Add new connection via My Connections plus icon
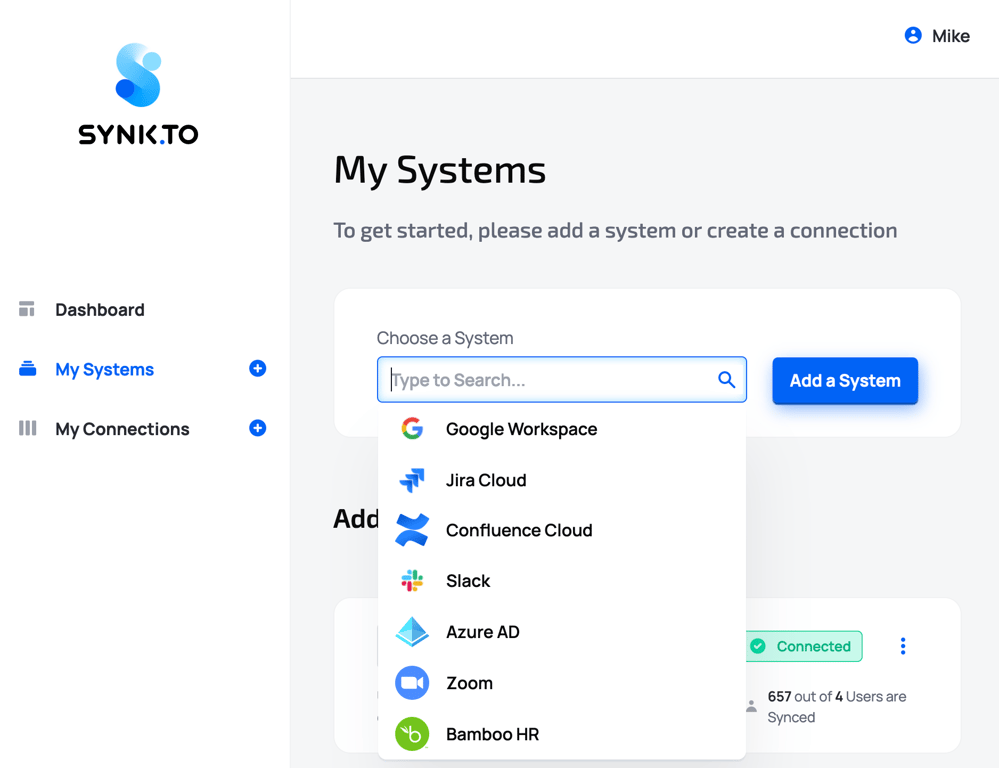Viewport: 999px width, 768px height. click(257, 428)
